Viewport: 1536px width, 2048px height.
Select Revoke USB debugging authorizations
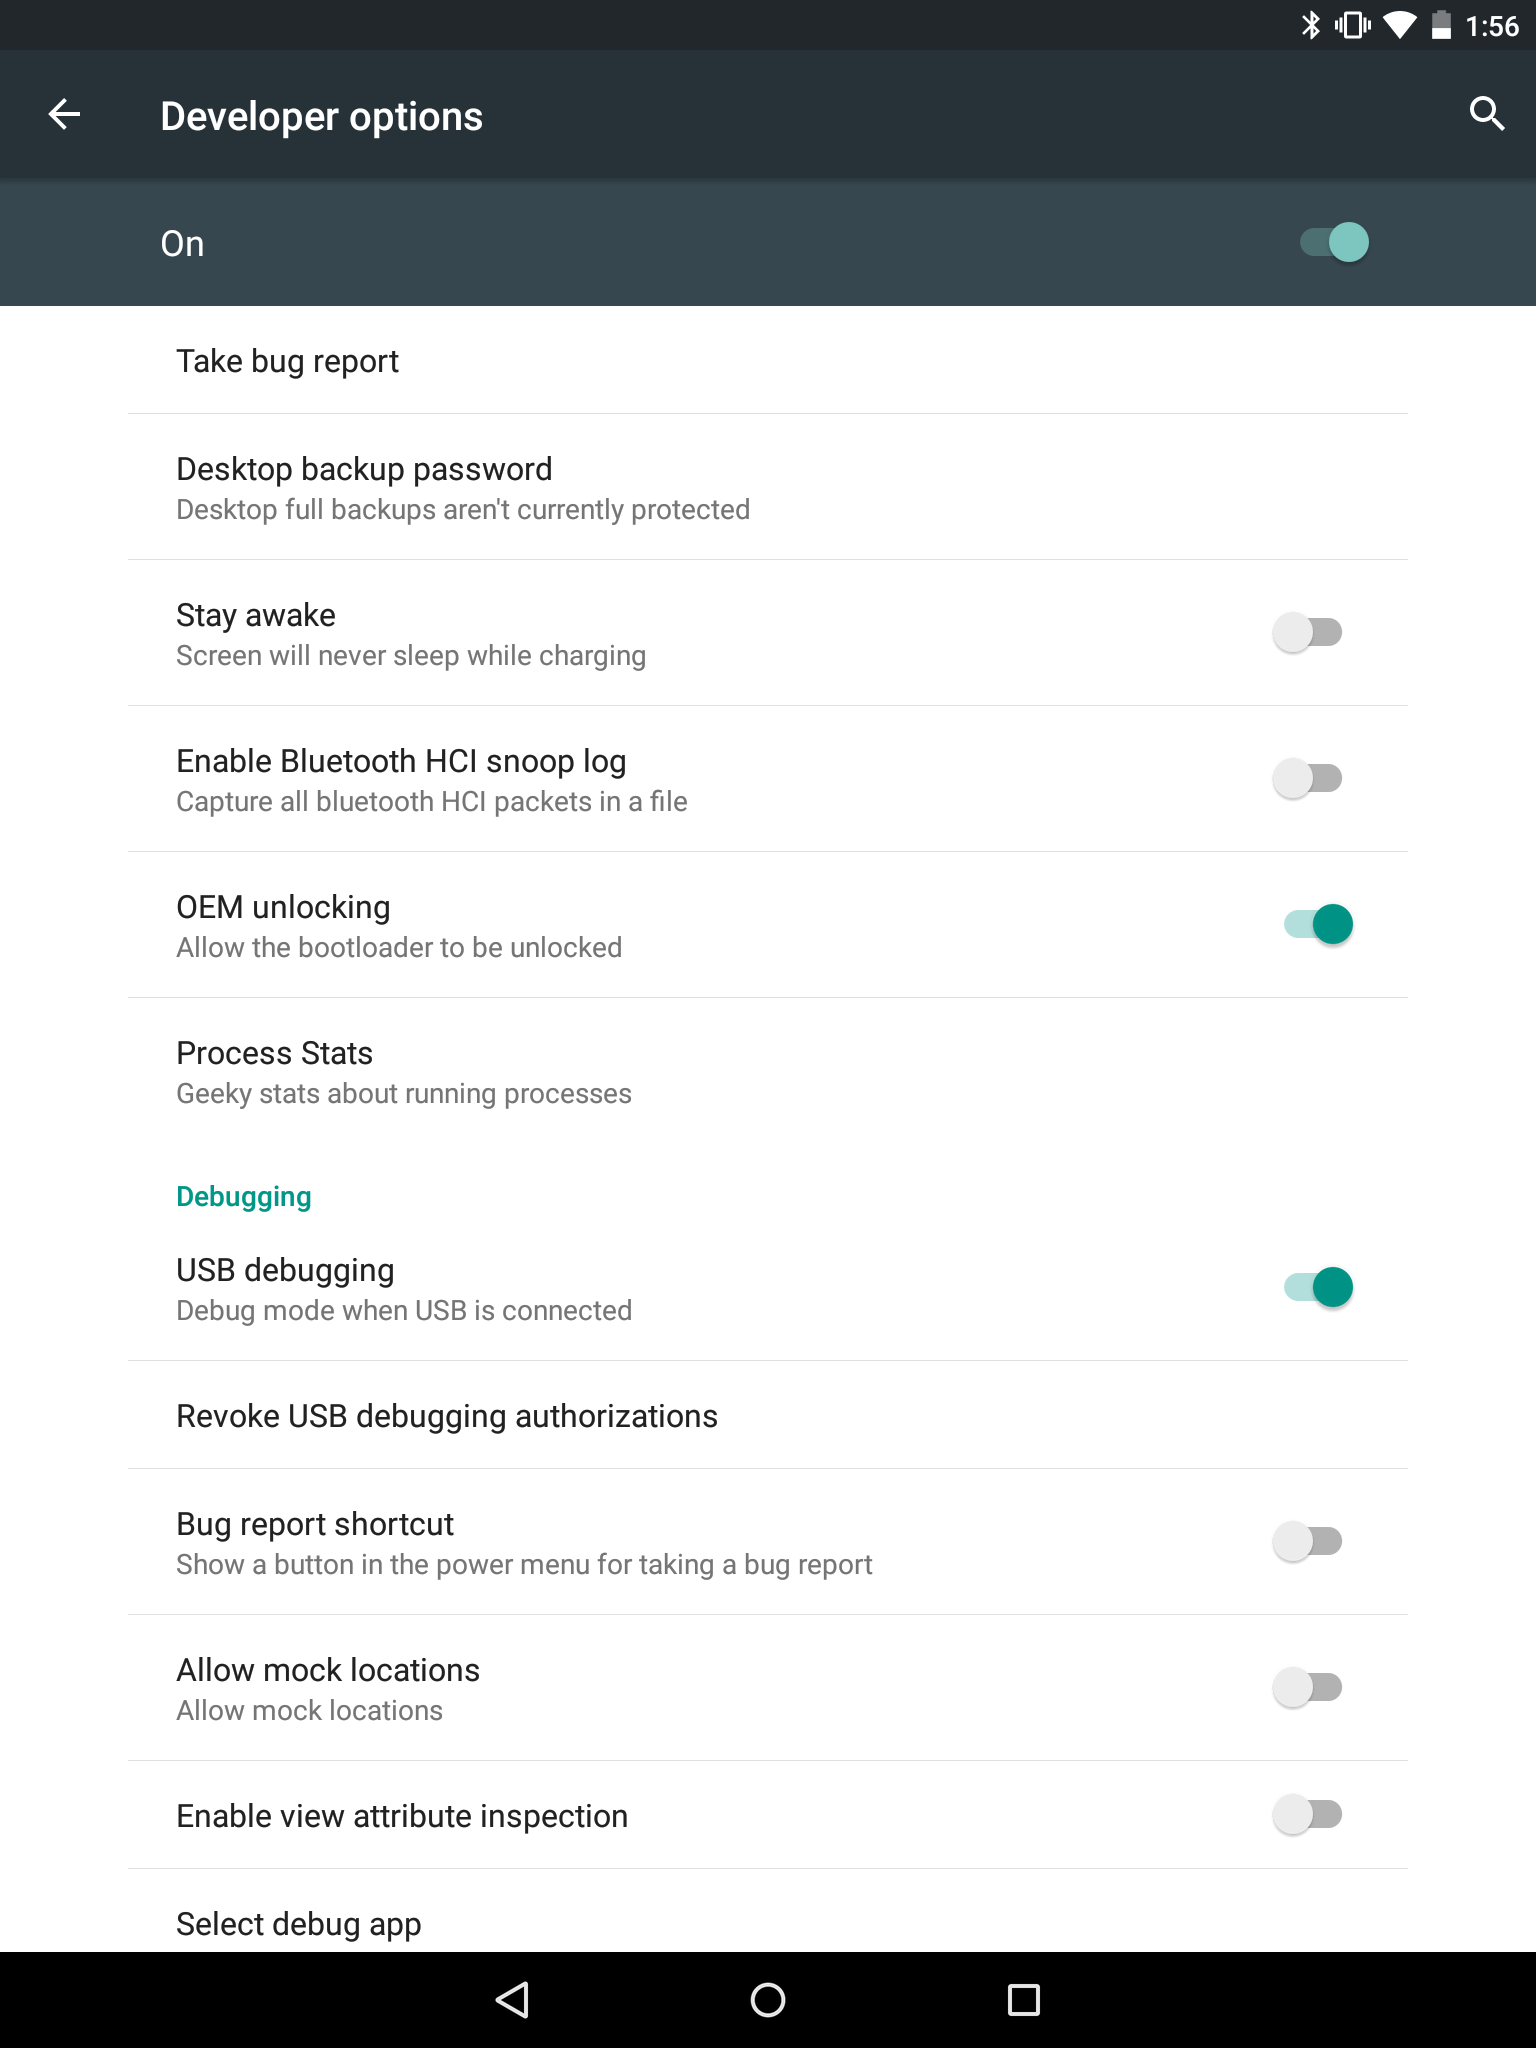click(768, 1415)
